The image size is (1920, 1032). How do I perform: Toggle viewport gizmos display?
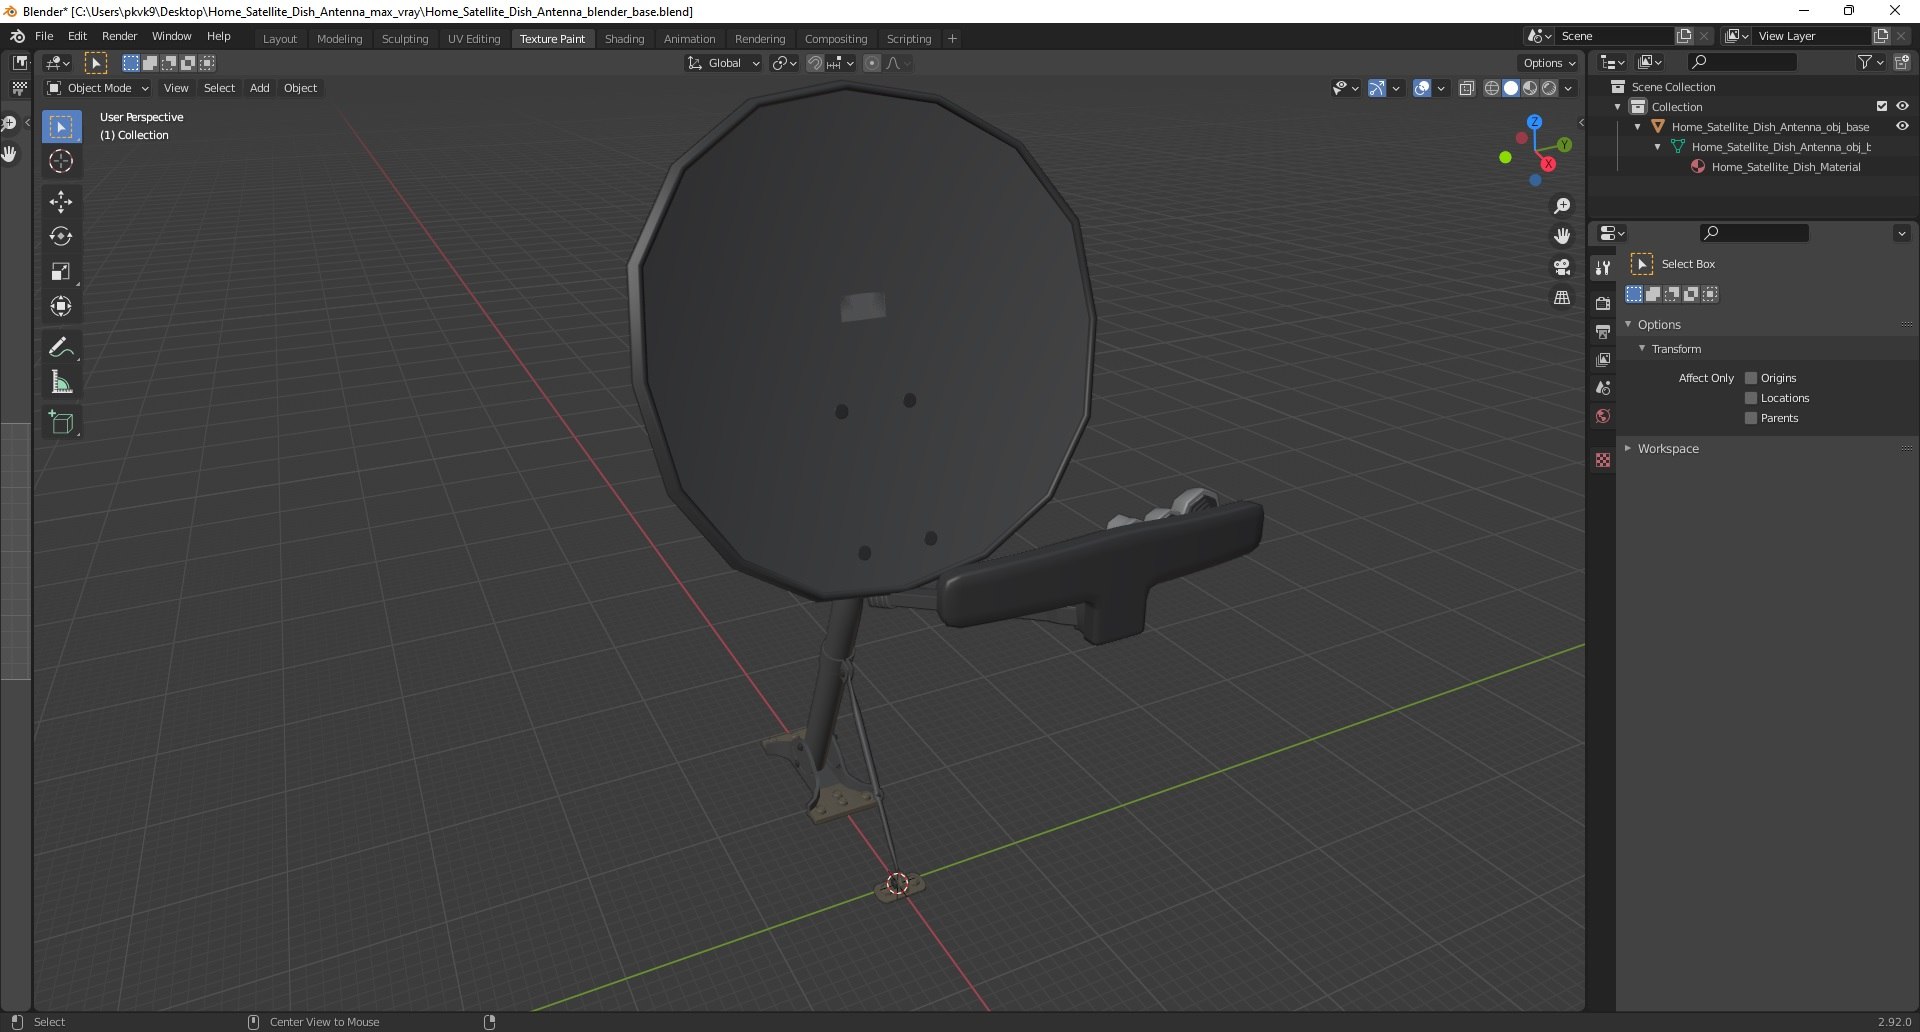(1377, 88)
